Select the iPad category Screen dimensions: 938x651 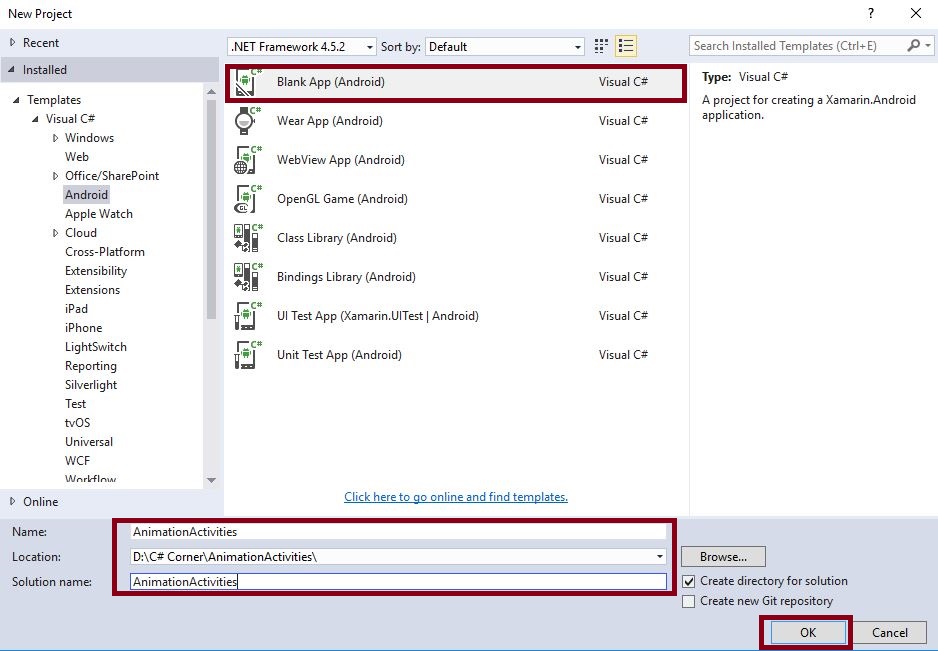(x=76, y=309)
